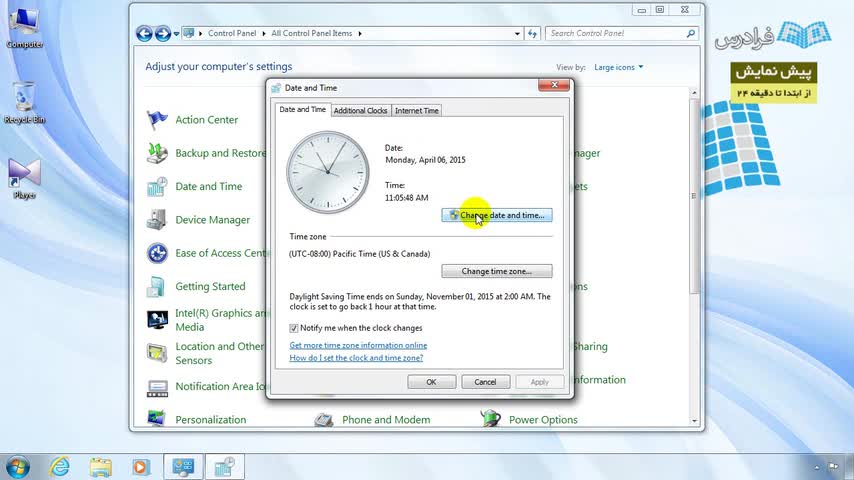This screenshot has height=480, width=854.
Task: Open Ease of Access Center icon
Action: (157, 253)
